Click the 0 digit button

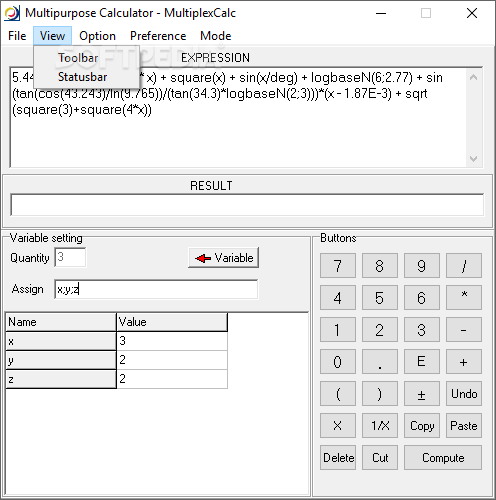pos(338,362)
